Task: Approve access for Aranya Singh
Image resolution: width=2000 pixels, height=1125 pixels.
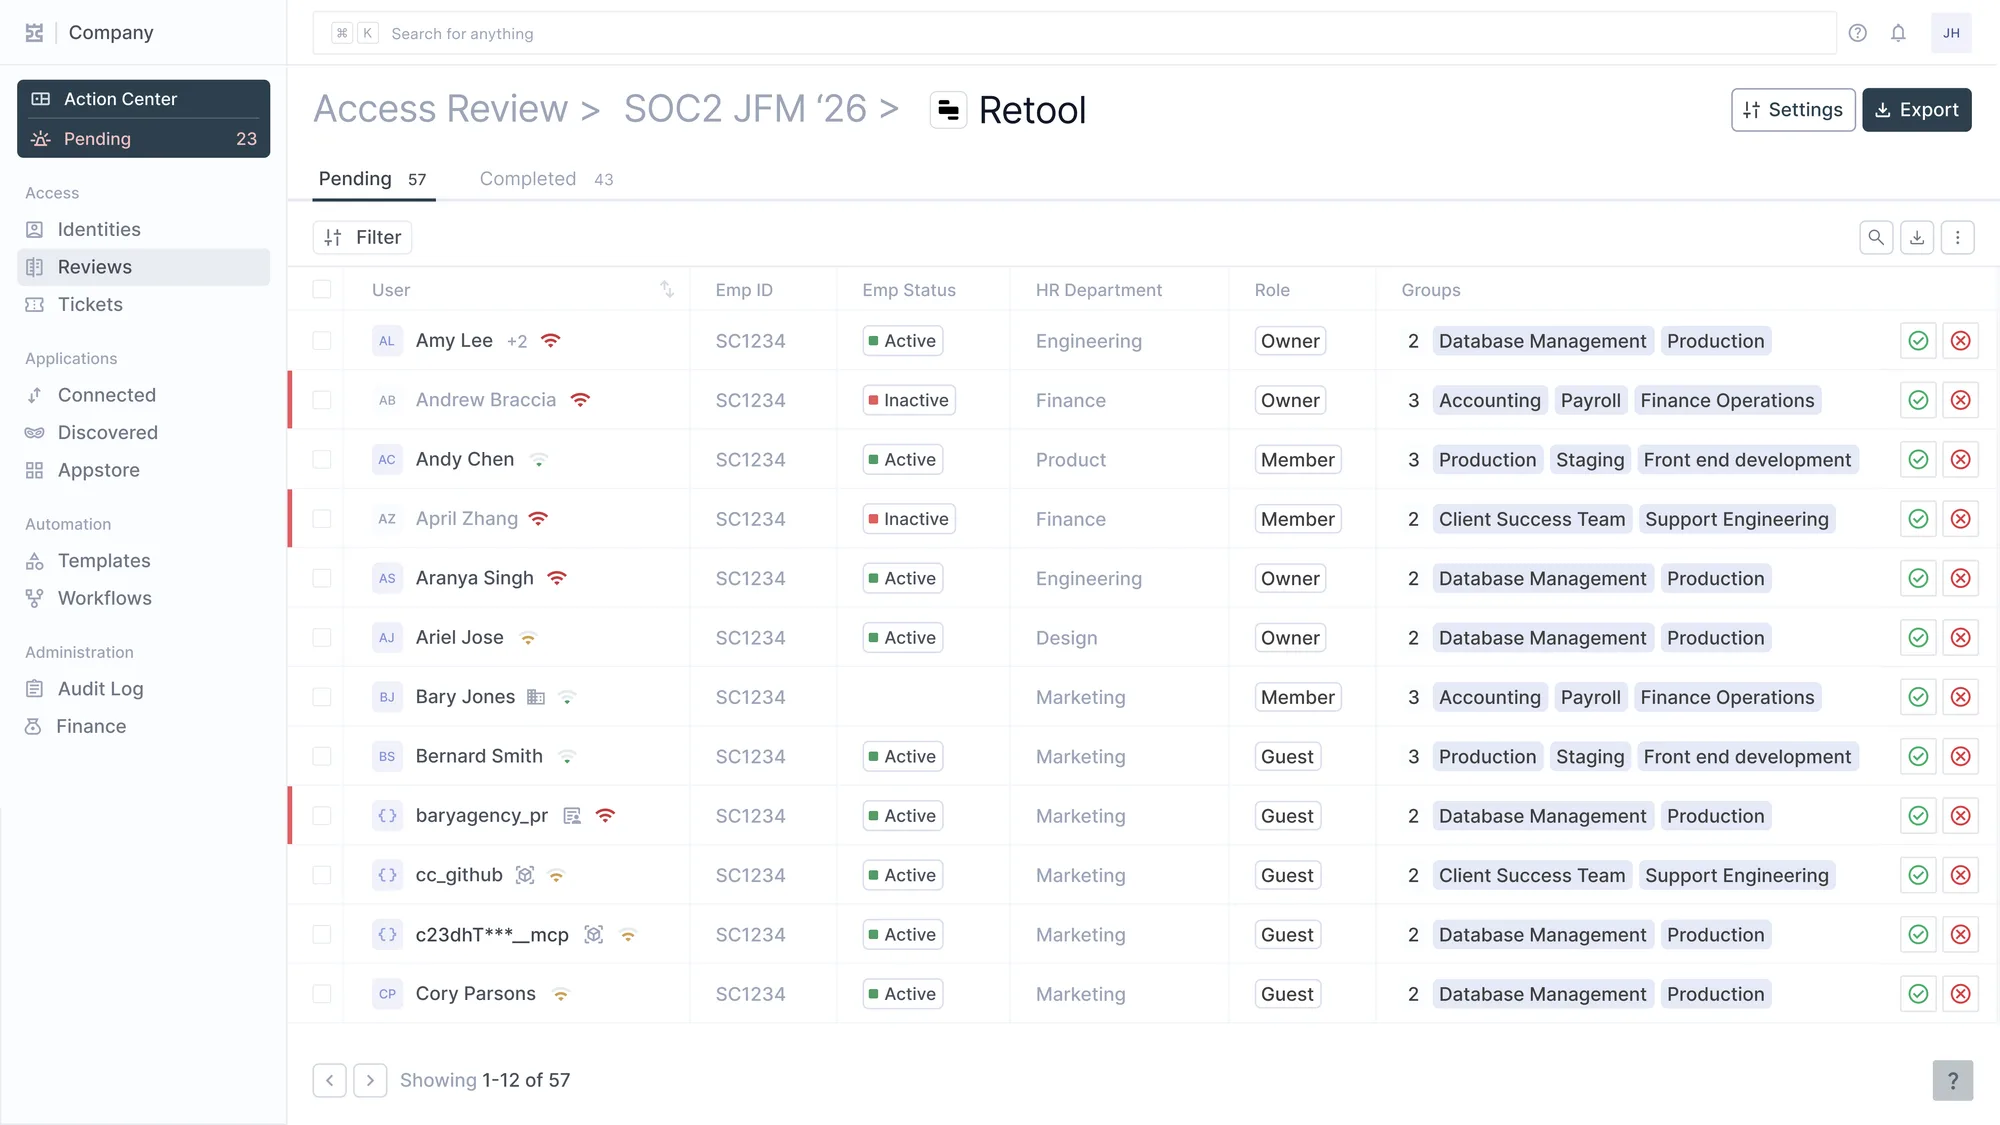Action: click(1918, 578)
